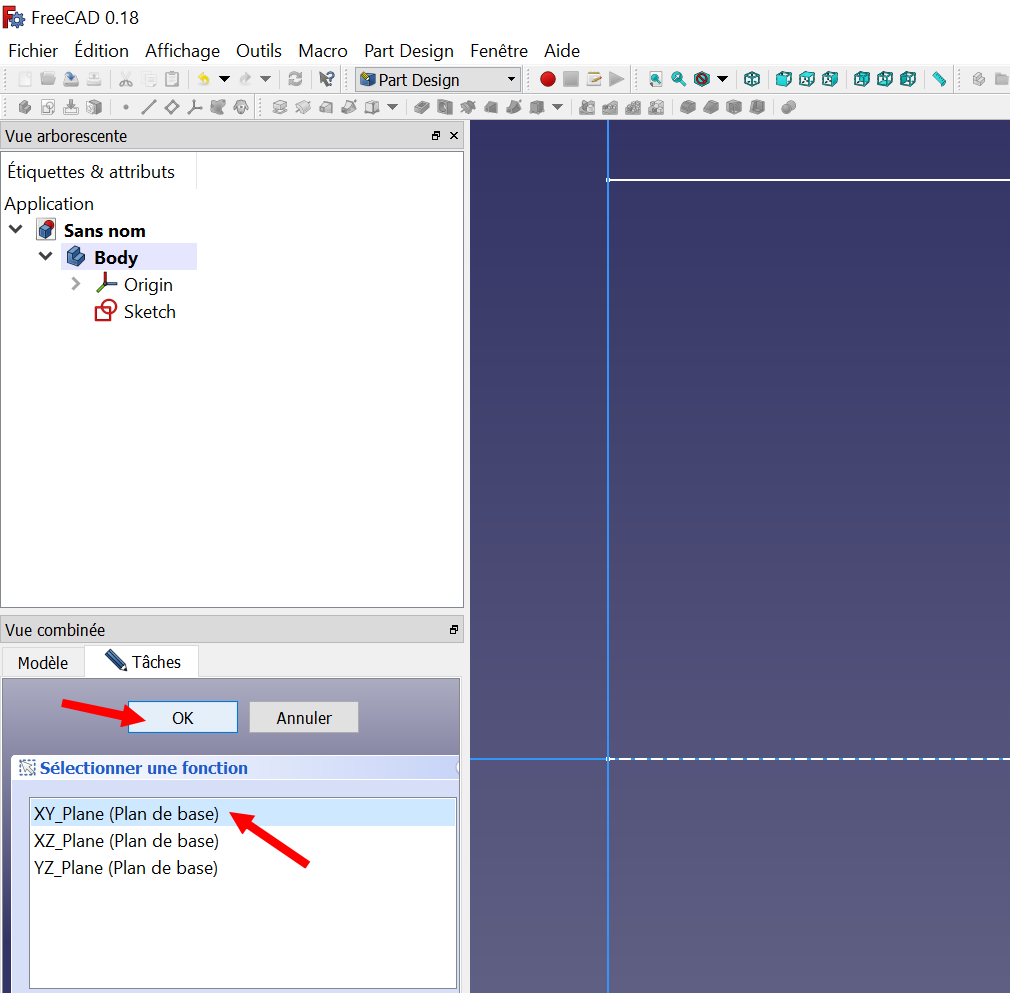
Task: Select the Linear pattern tool
Action: pyautogui.click(x=610, y=107)
